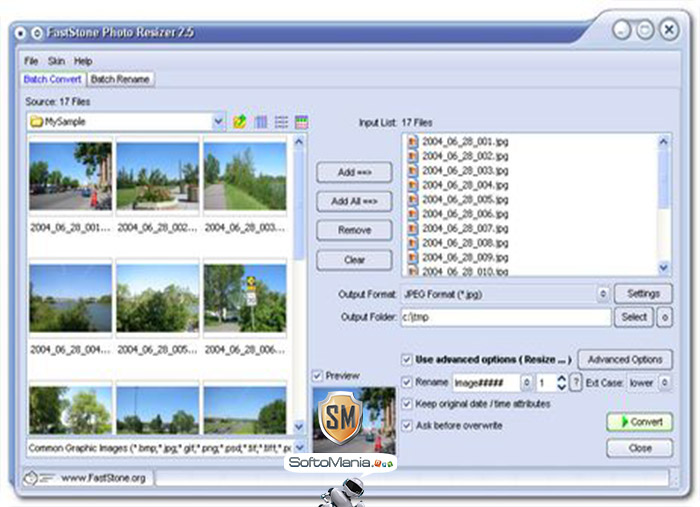Click the Close button
Screen dimensions: 700x507
pos(640,448)
